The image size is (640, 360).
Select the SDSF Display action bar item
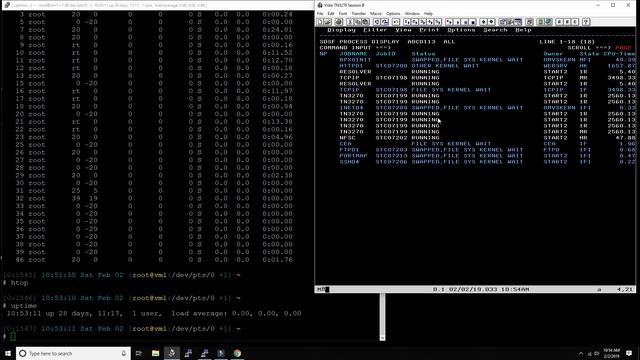(341, 30)
